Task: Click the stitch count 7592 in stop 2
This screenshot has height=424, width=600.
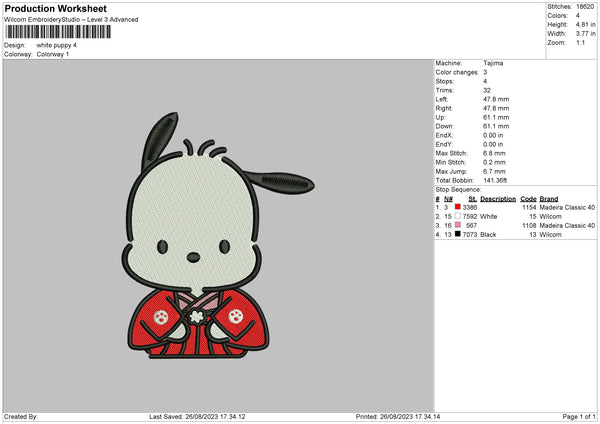Action: (470, 217)
